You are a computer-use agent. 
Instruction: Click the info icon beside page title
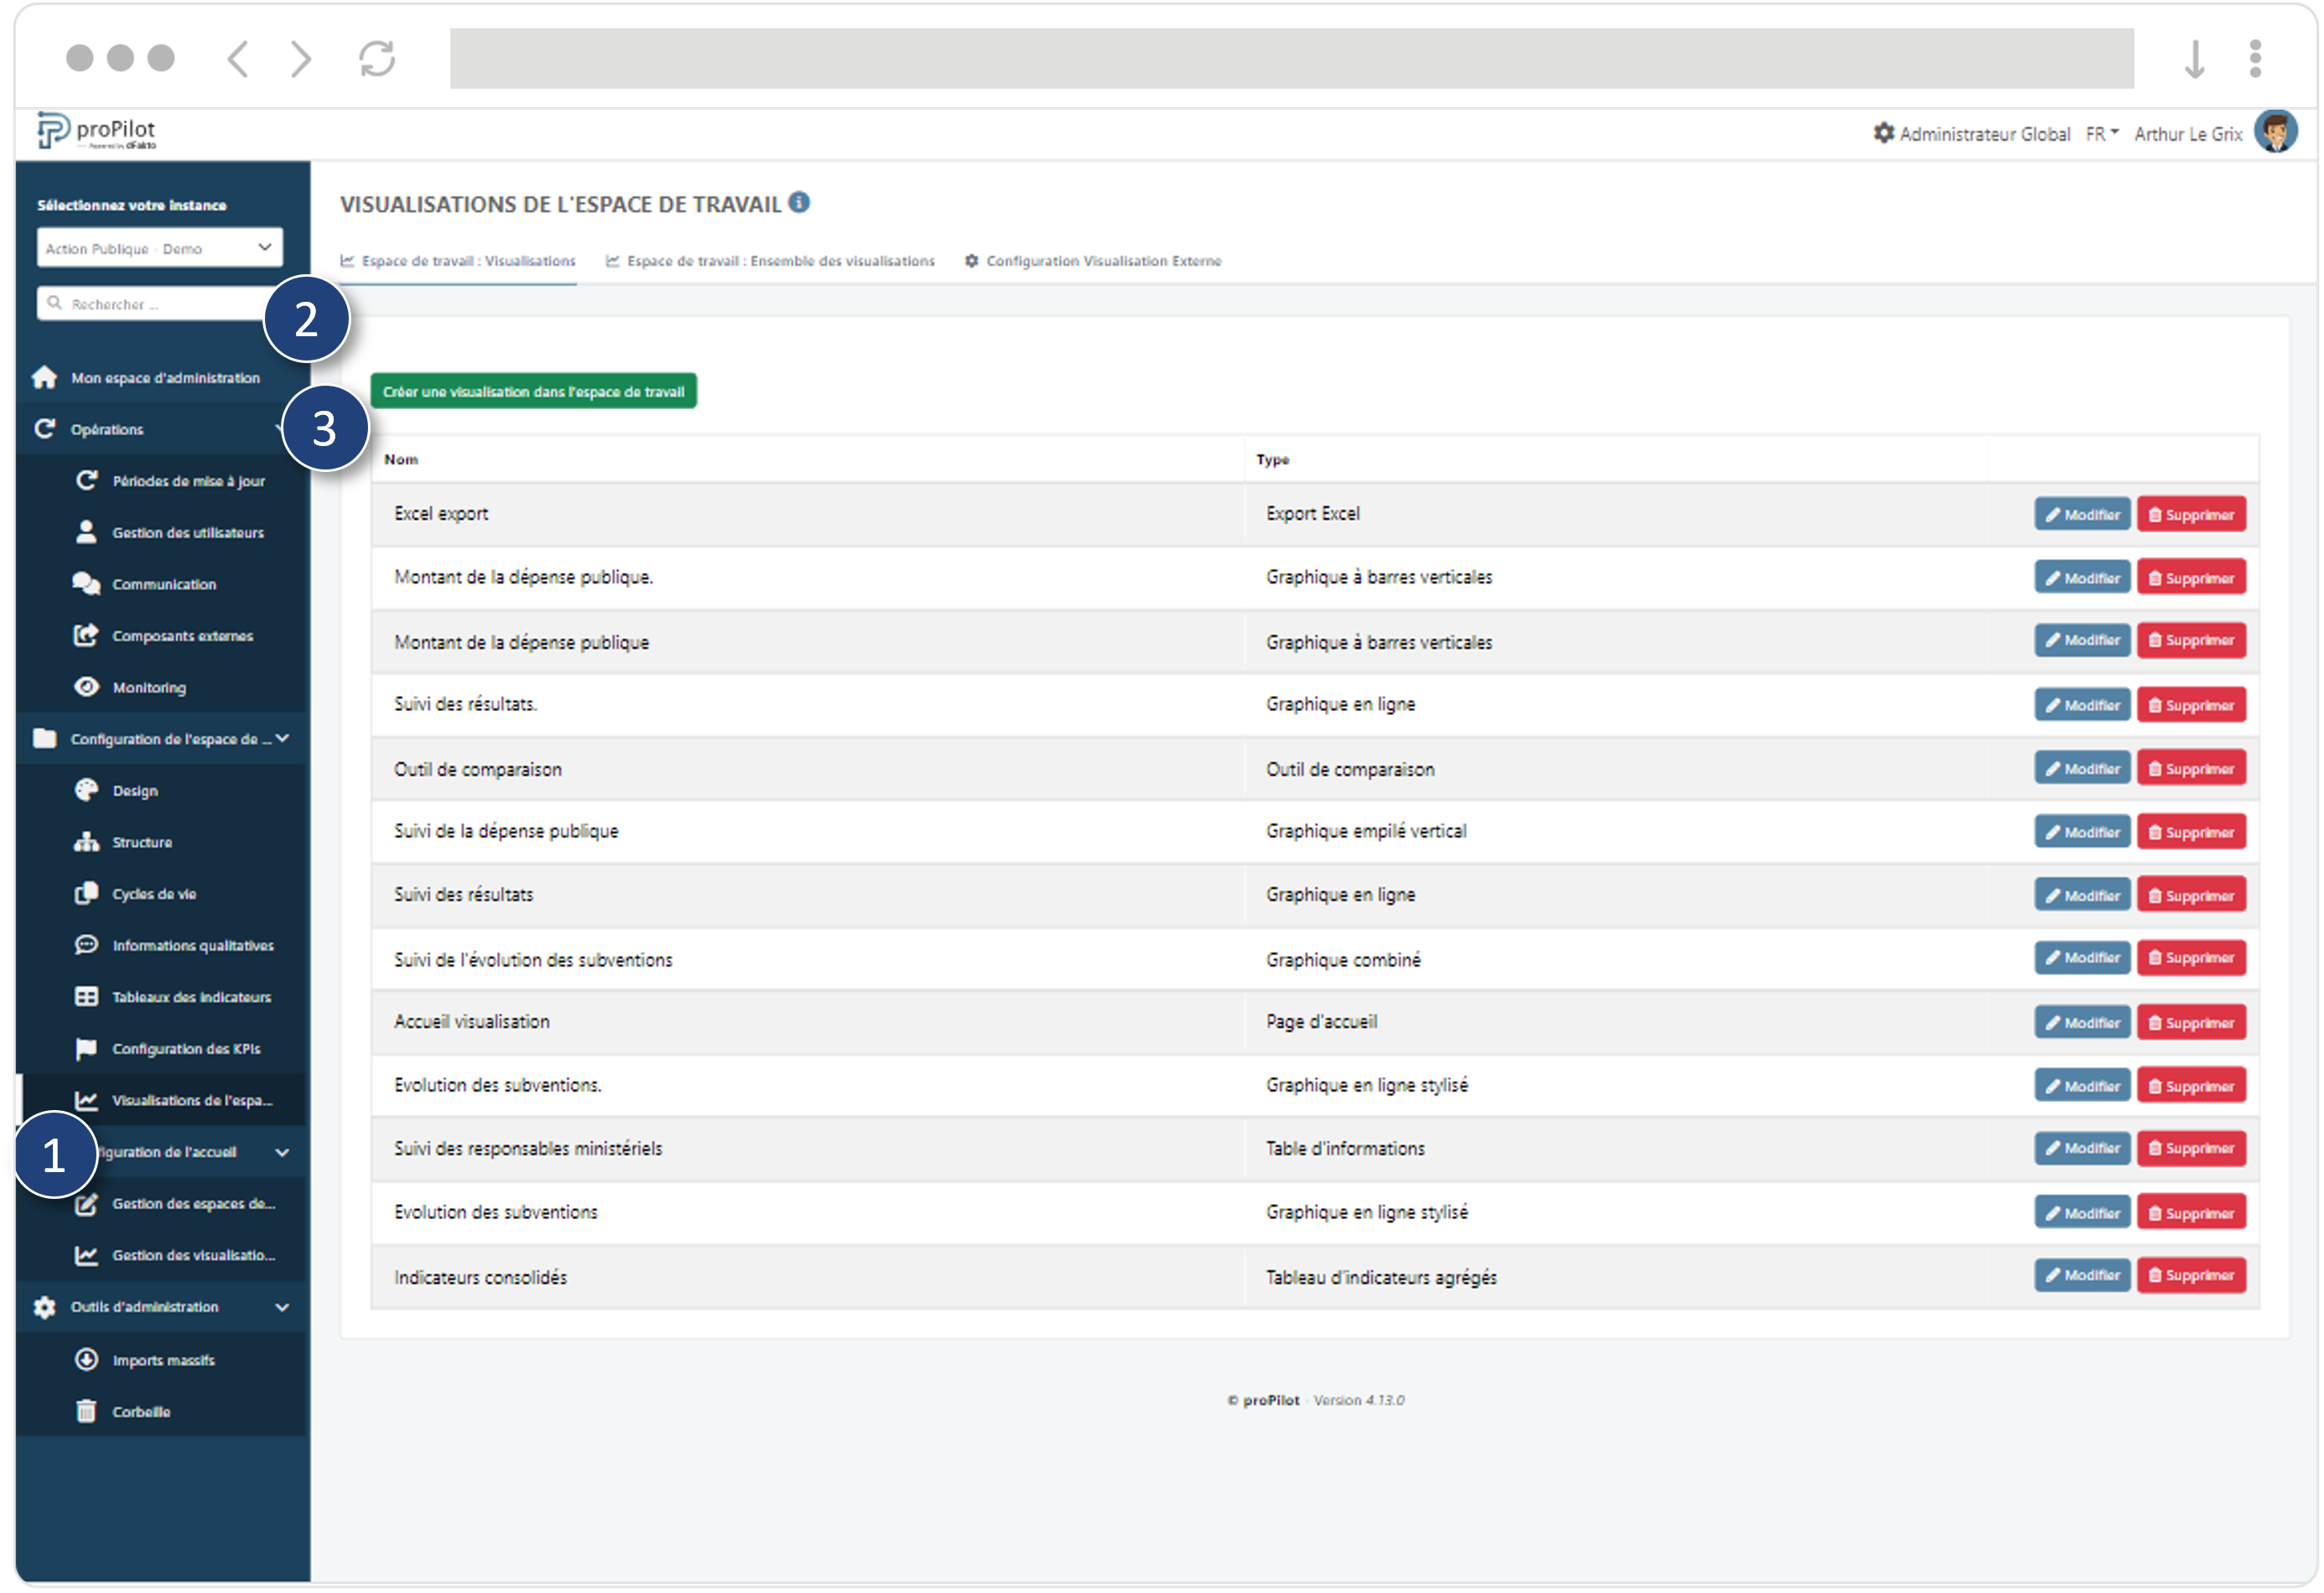click(x=799, y=203)
